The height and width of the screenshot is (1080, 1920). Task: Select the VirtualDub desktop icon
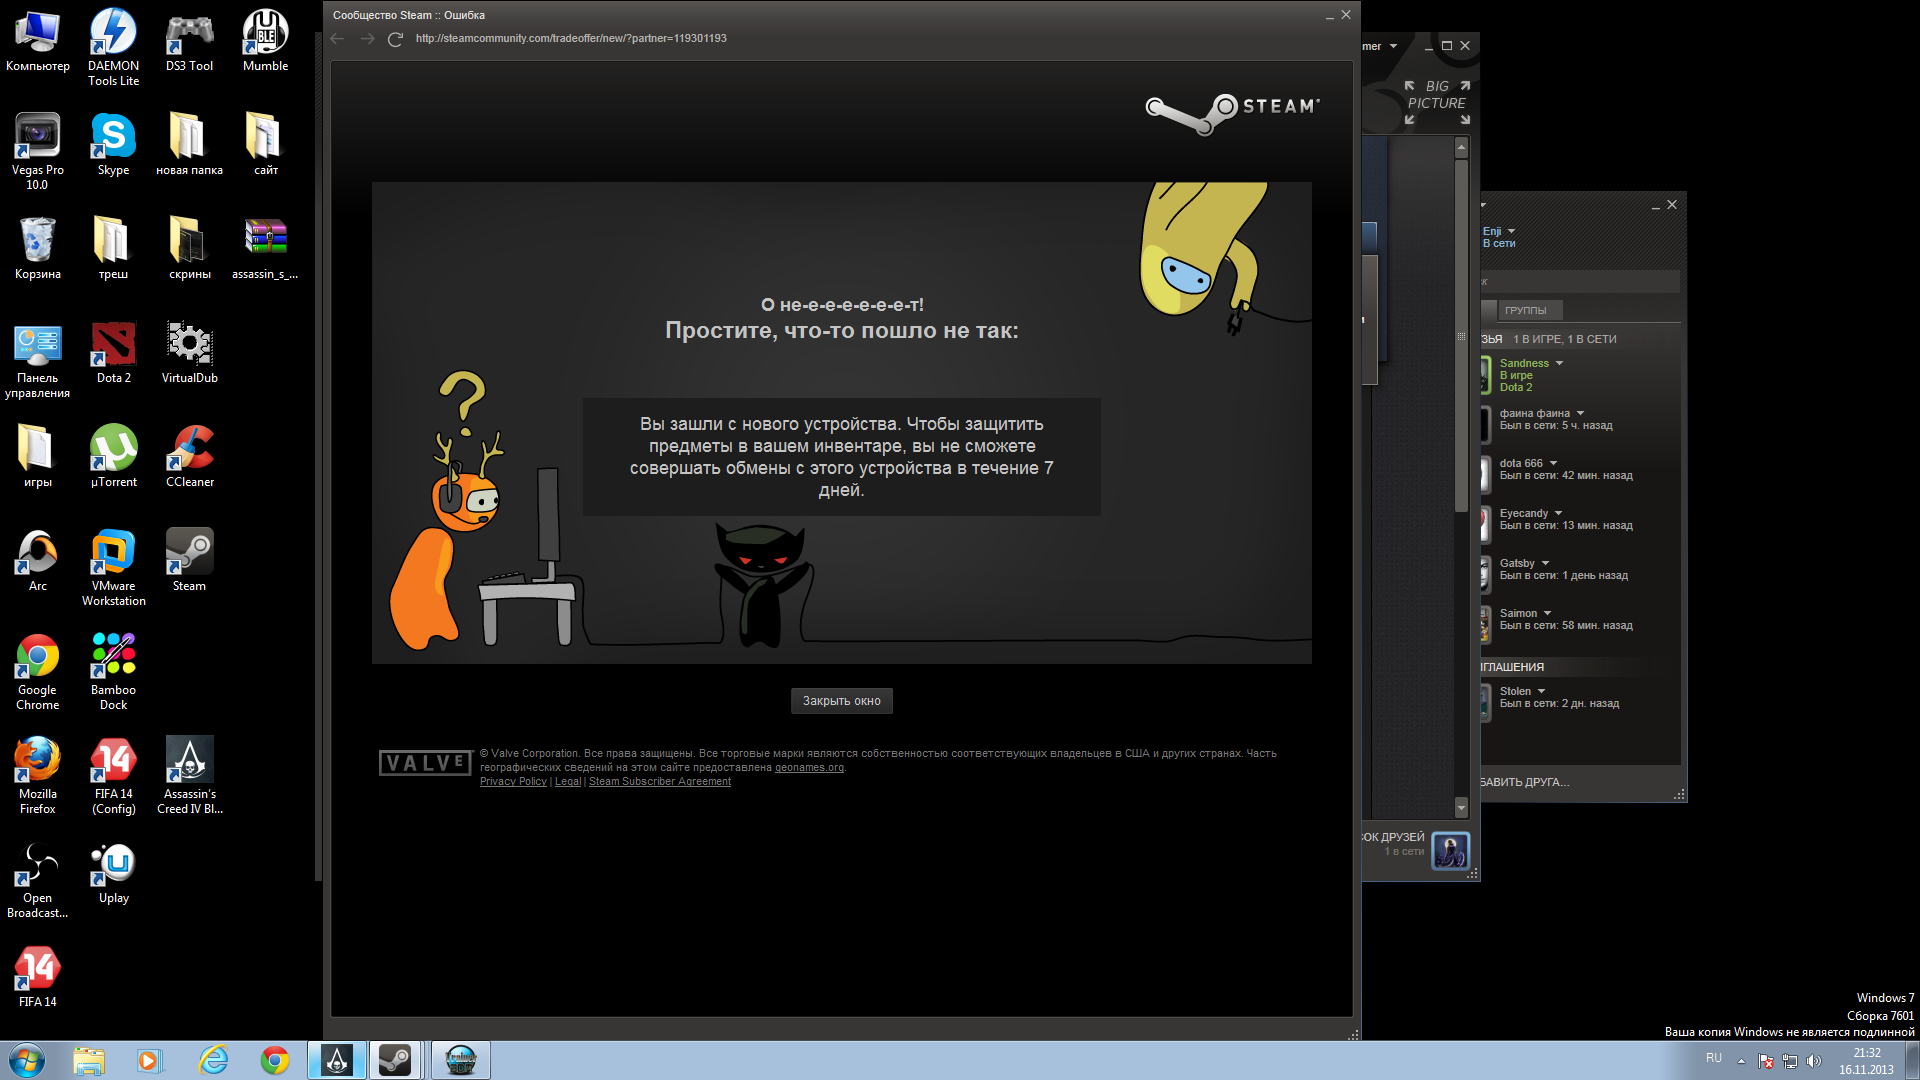point(189,353)
